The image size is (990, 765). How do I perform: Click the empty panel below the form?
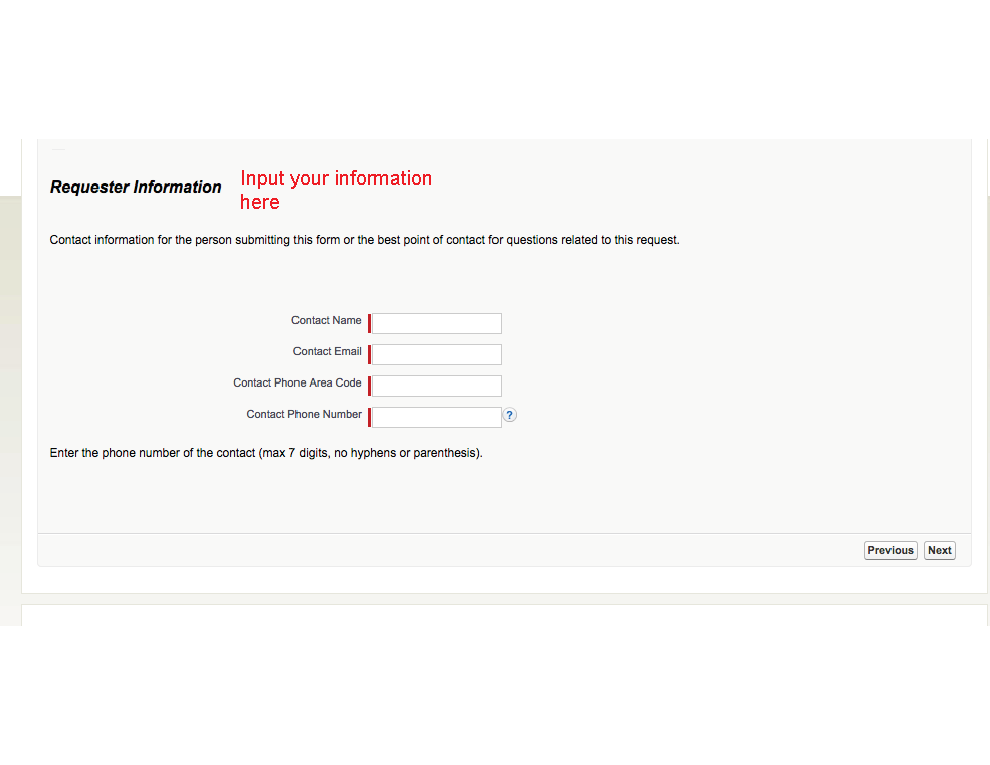click(500, 612)
